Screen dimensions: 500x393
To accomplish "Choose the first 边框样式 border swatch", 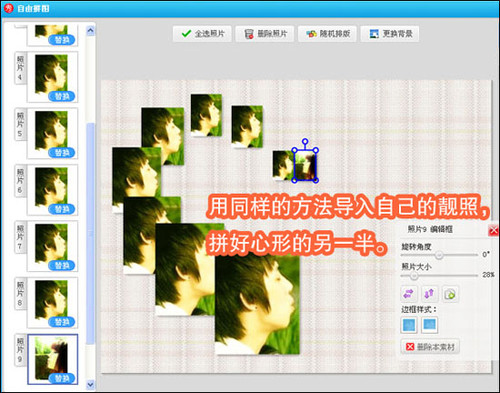I will (409, 325).
